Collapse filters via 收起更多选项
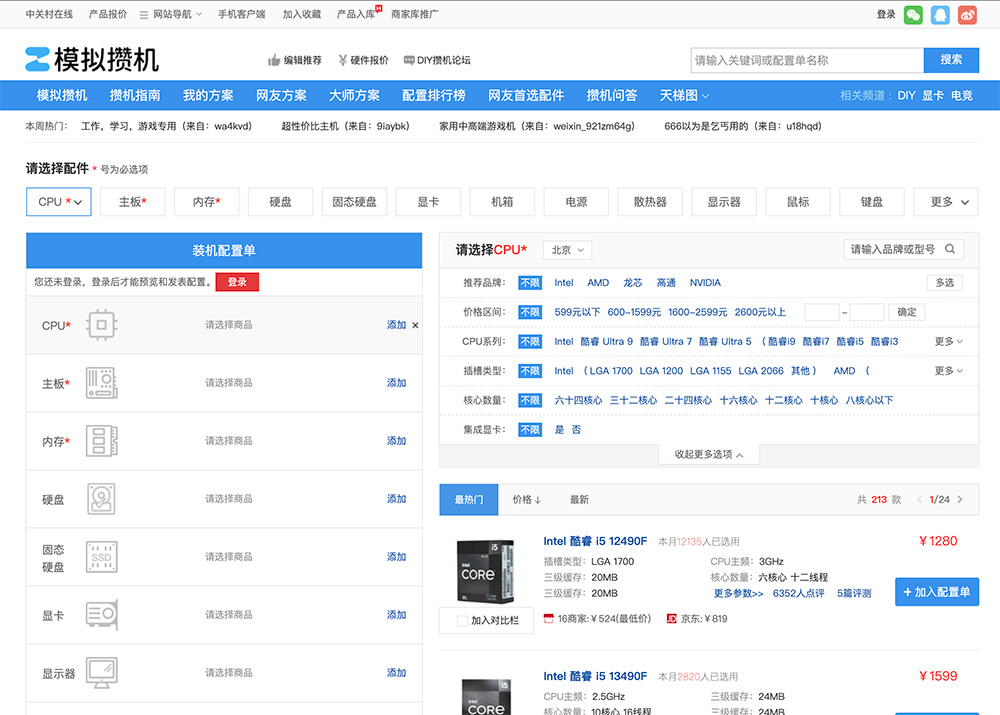 click(709, 455)
